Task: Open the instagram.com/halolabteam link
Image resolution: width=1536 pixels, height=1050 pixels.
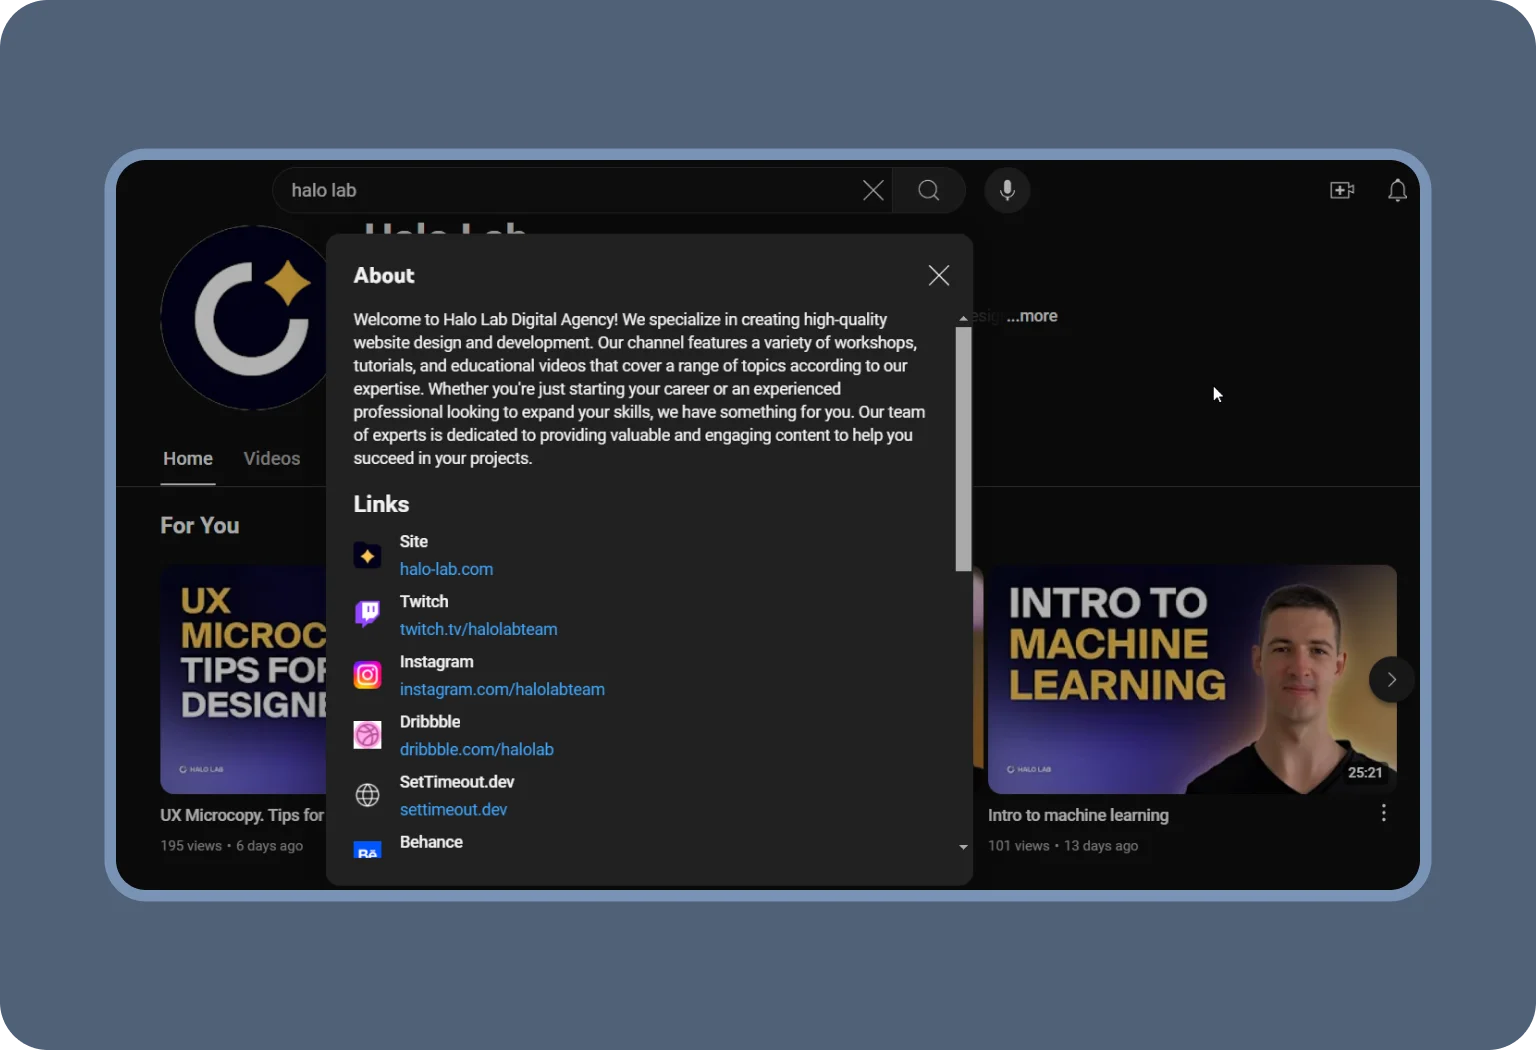Action: point(502,689)
